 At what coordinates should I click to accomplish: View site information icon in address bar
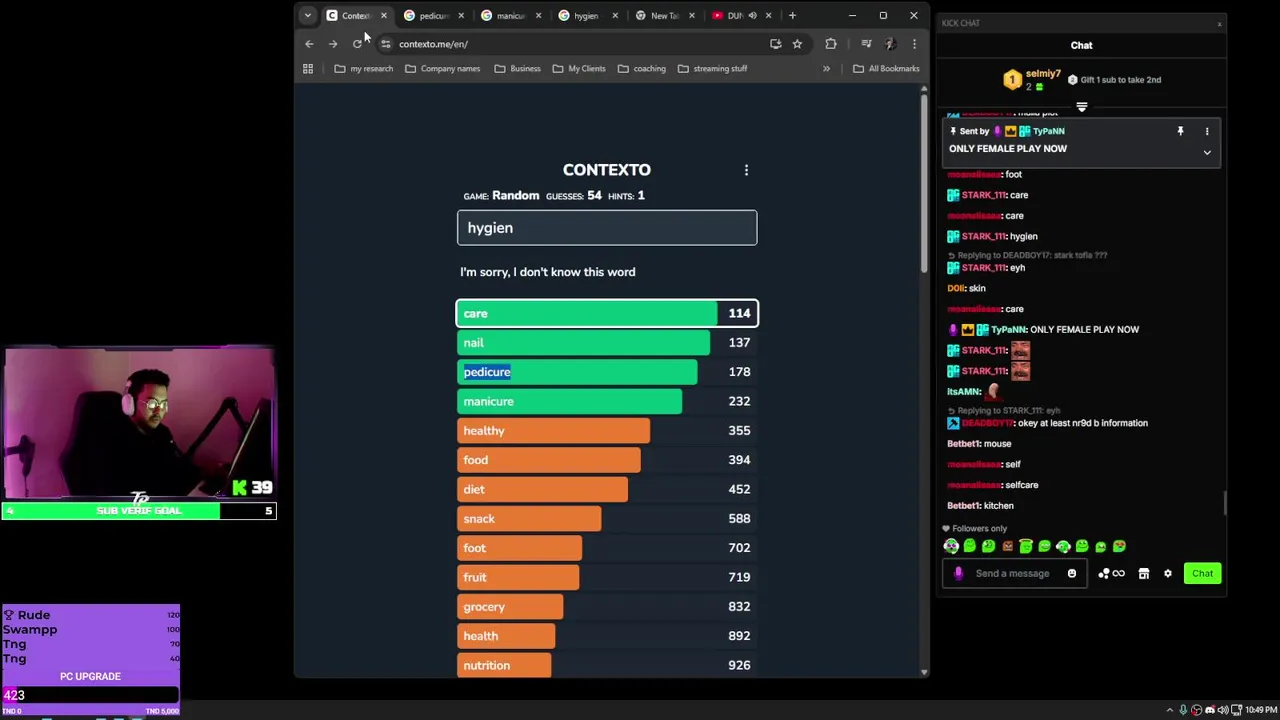click(x=385, y=44)
